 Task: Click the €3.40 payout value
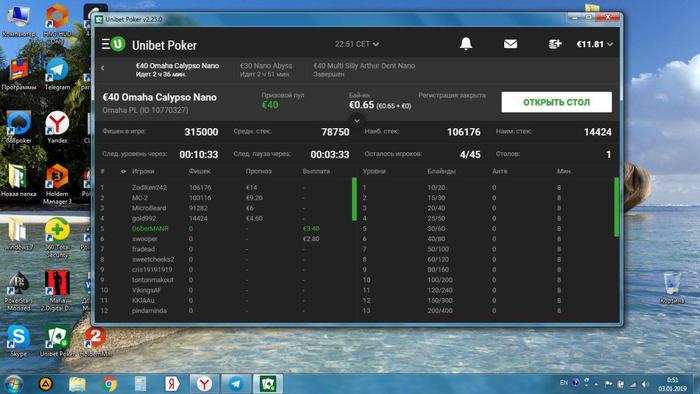(311, 228)
